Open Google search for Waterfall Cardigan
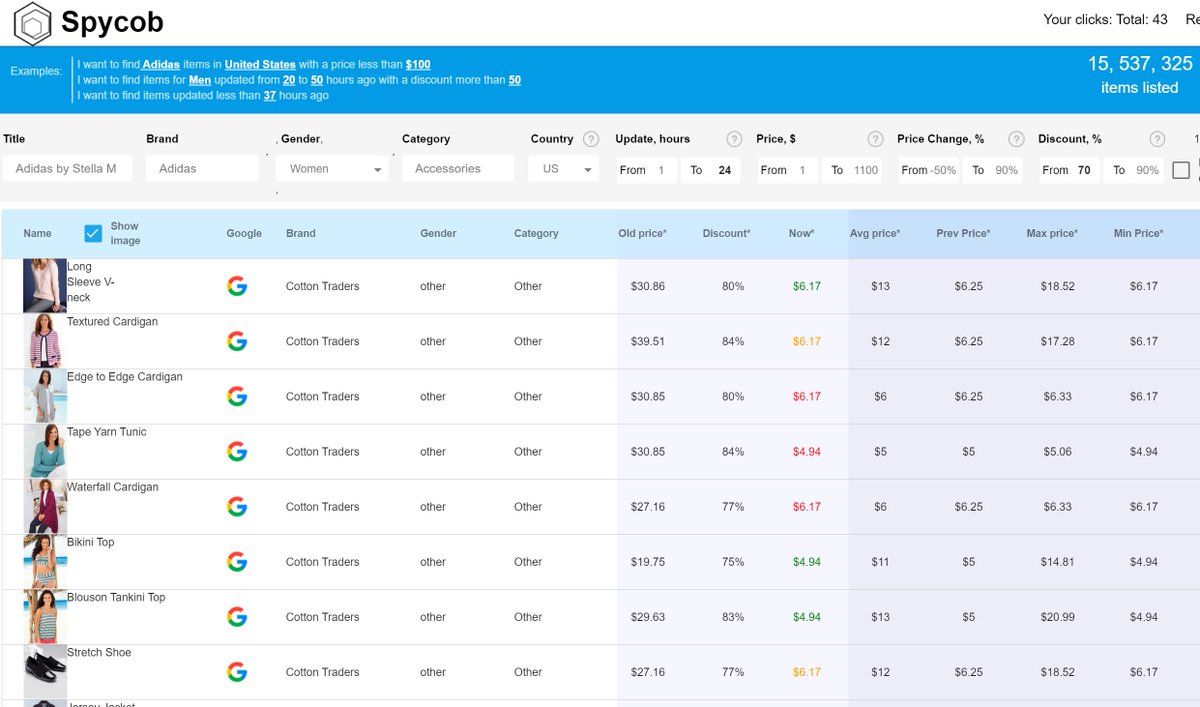Viewport: 1200px width, 707px height. [x=237, y=506]
